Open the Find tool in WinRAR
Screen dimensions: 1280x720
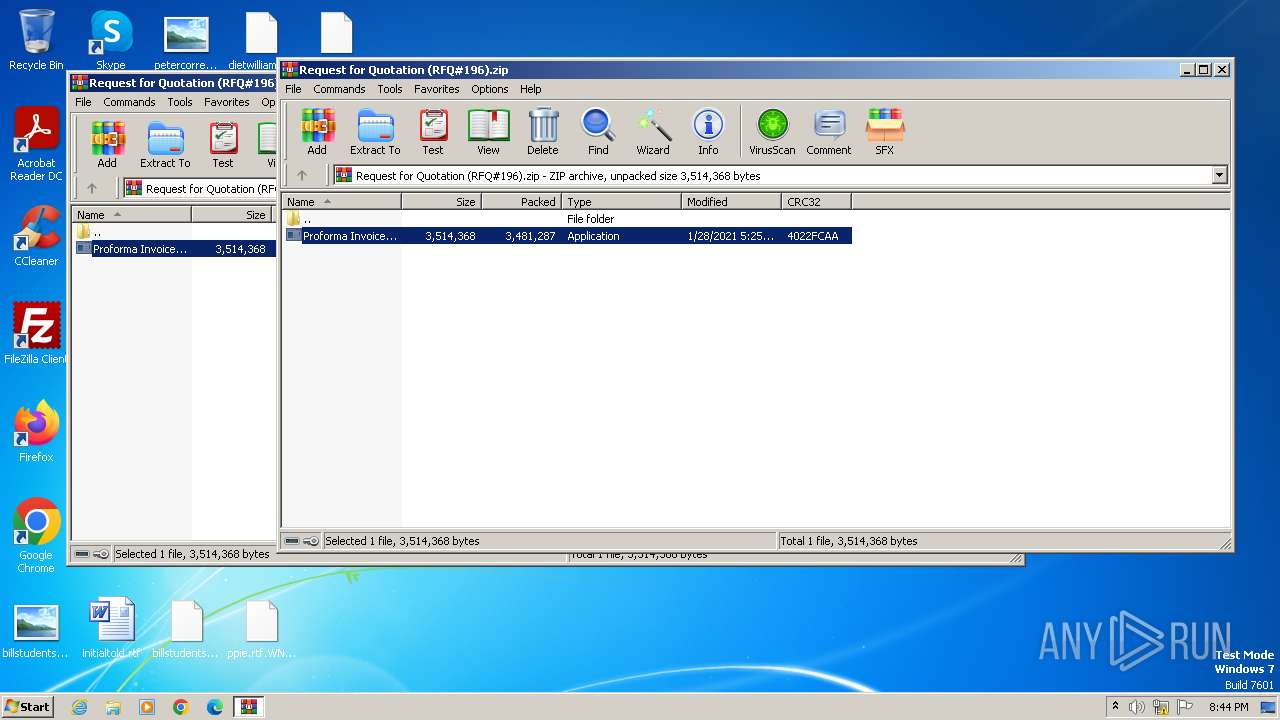598,132
